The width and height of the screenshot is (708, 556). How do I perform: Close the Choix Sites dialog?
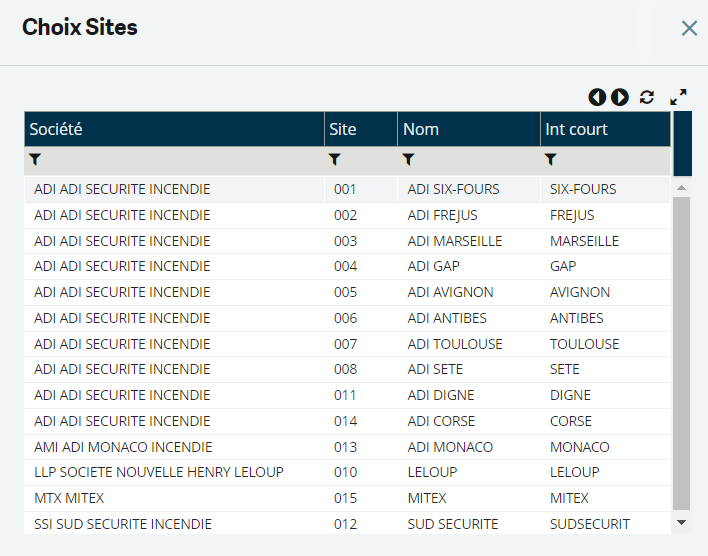[689, 28]
